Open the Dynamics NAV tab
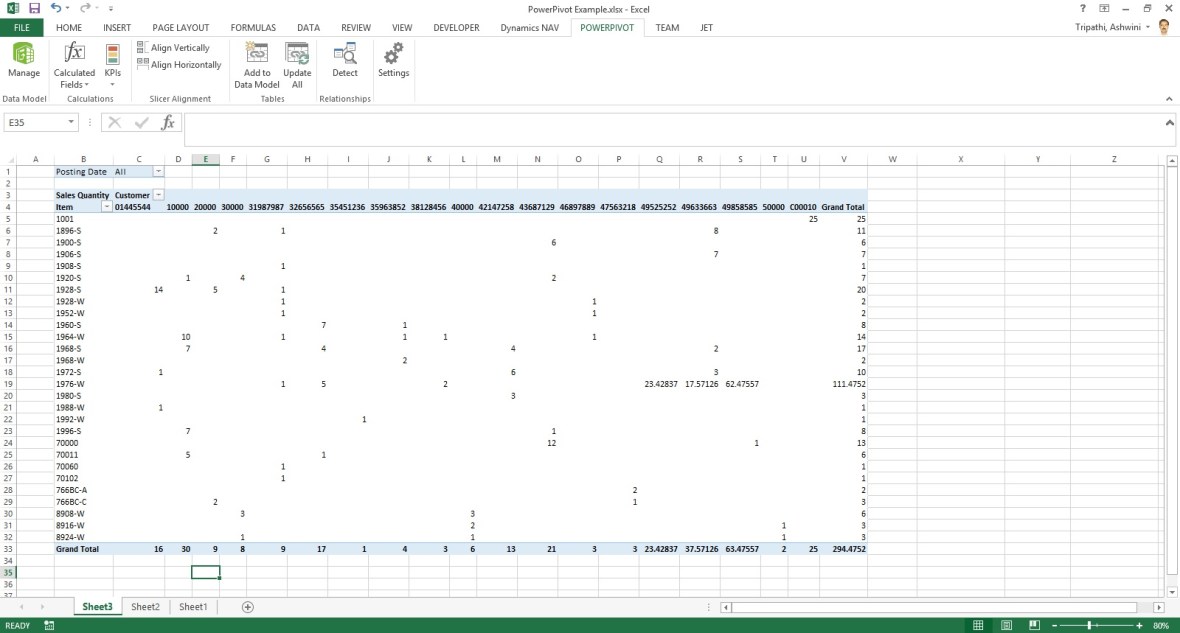The width and height of the screenshot is (1180, 633). [529, 27]
